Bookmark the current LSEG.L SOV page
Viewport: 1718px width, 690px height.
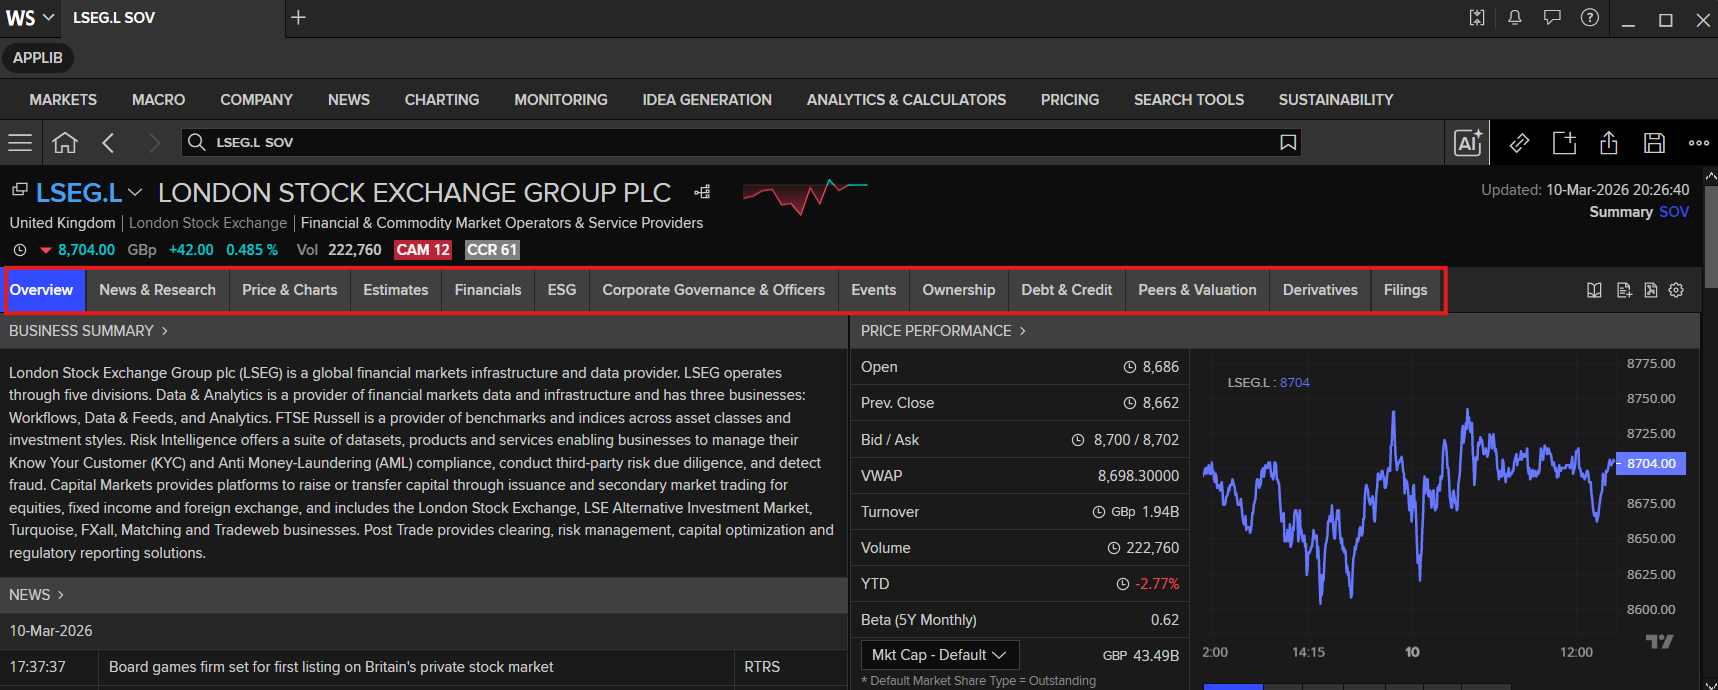1288,143
